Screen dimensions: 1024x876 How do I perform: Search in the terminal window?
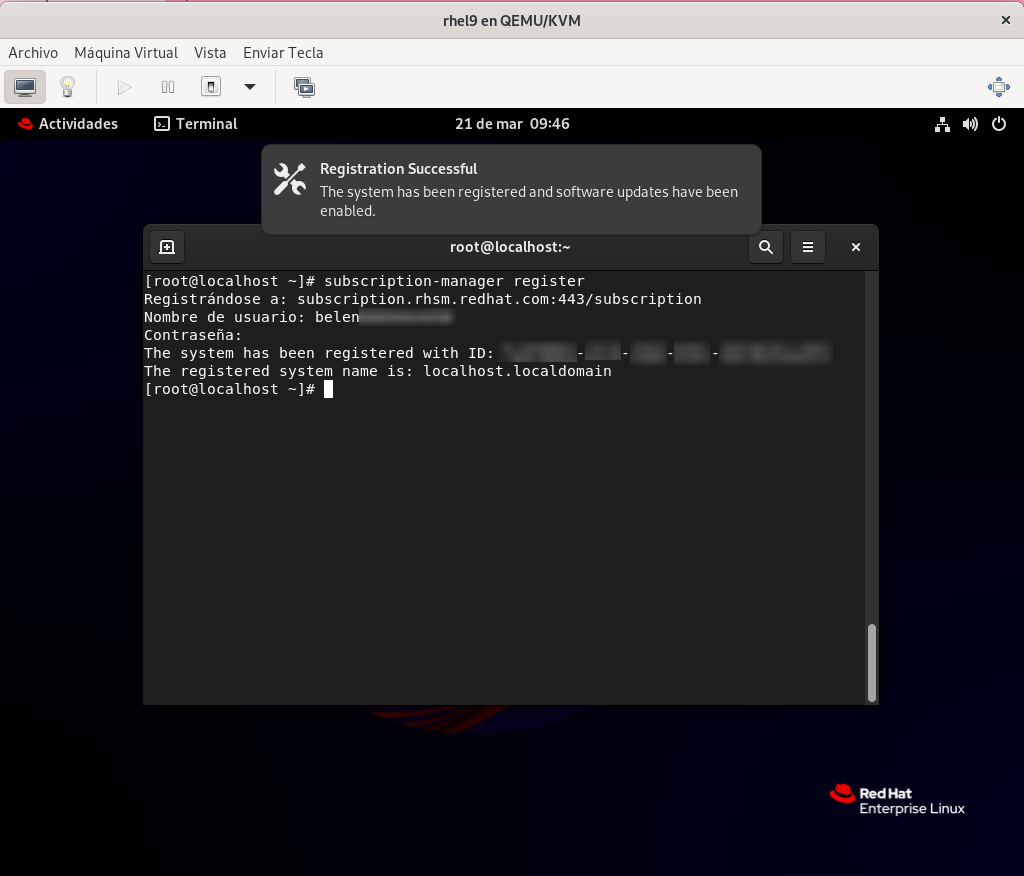766,247
